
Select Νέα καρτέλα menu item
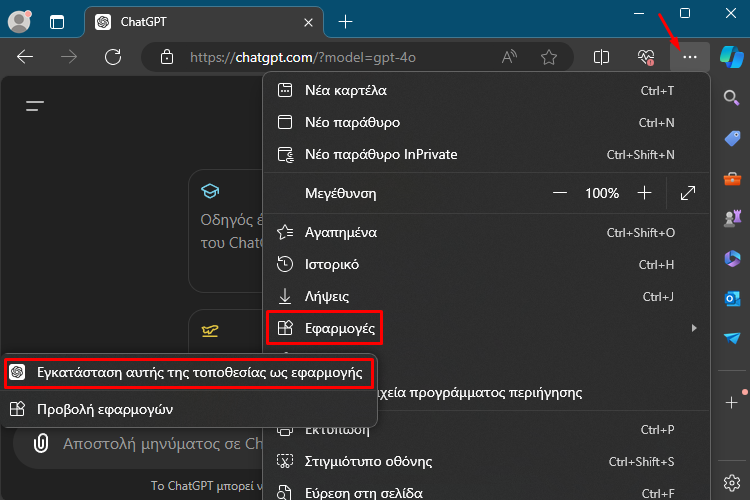[x=486, y=90]
